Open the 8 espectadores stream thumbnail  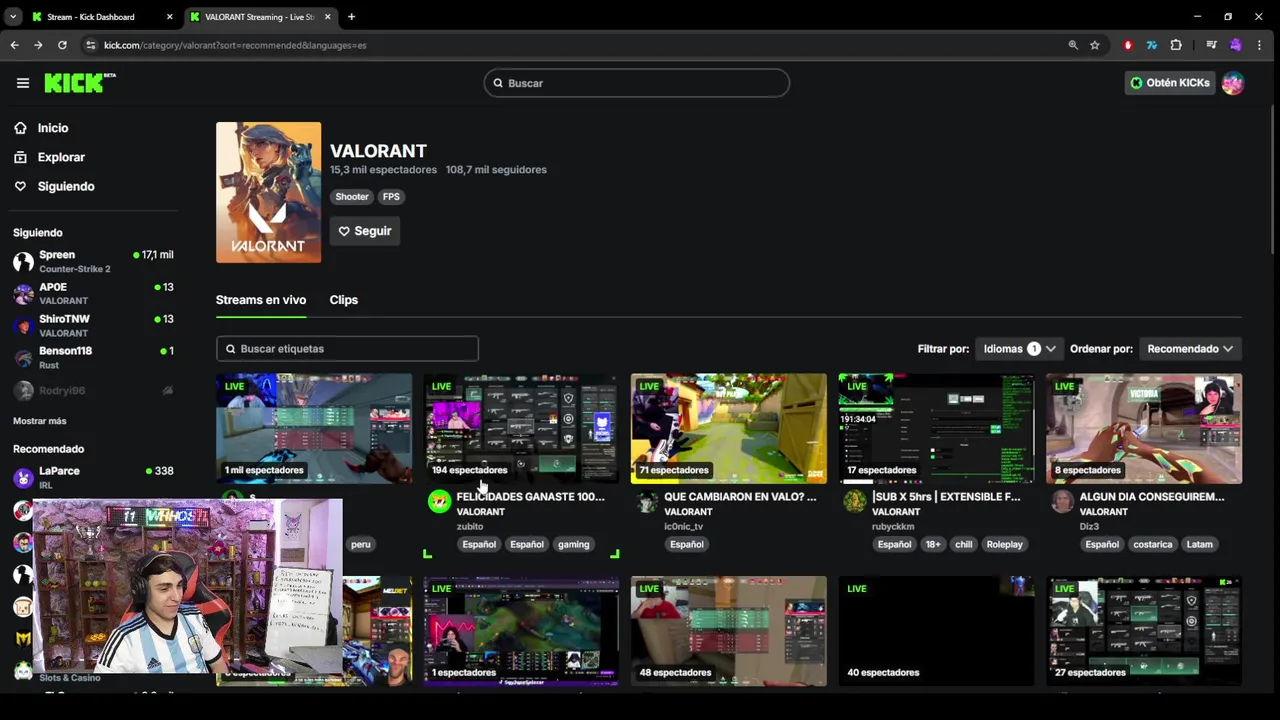(x=1144, y=428)
